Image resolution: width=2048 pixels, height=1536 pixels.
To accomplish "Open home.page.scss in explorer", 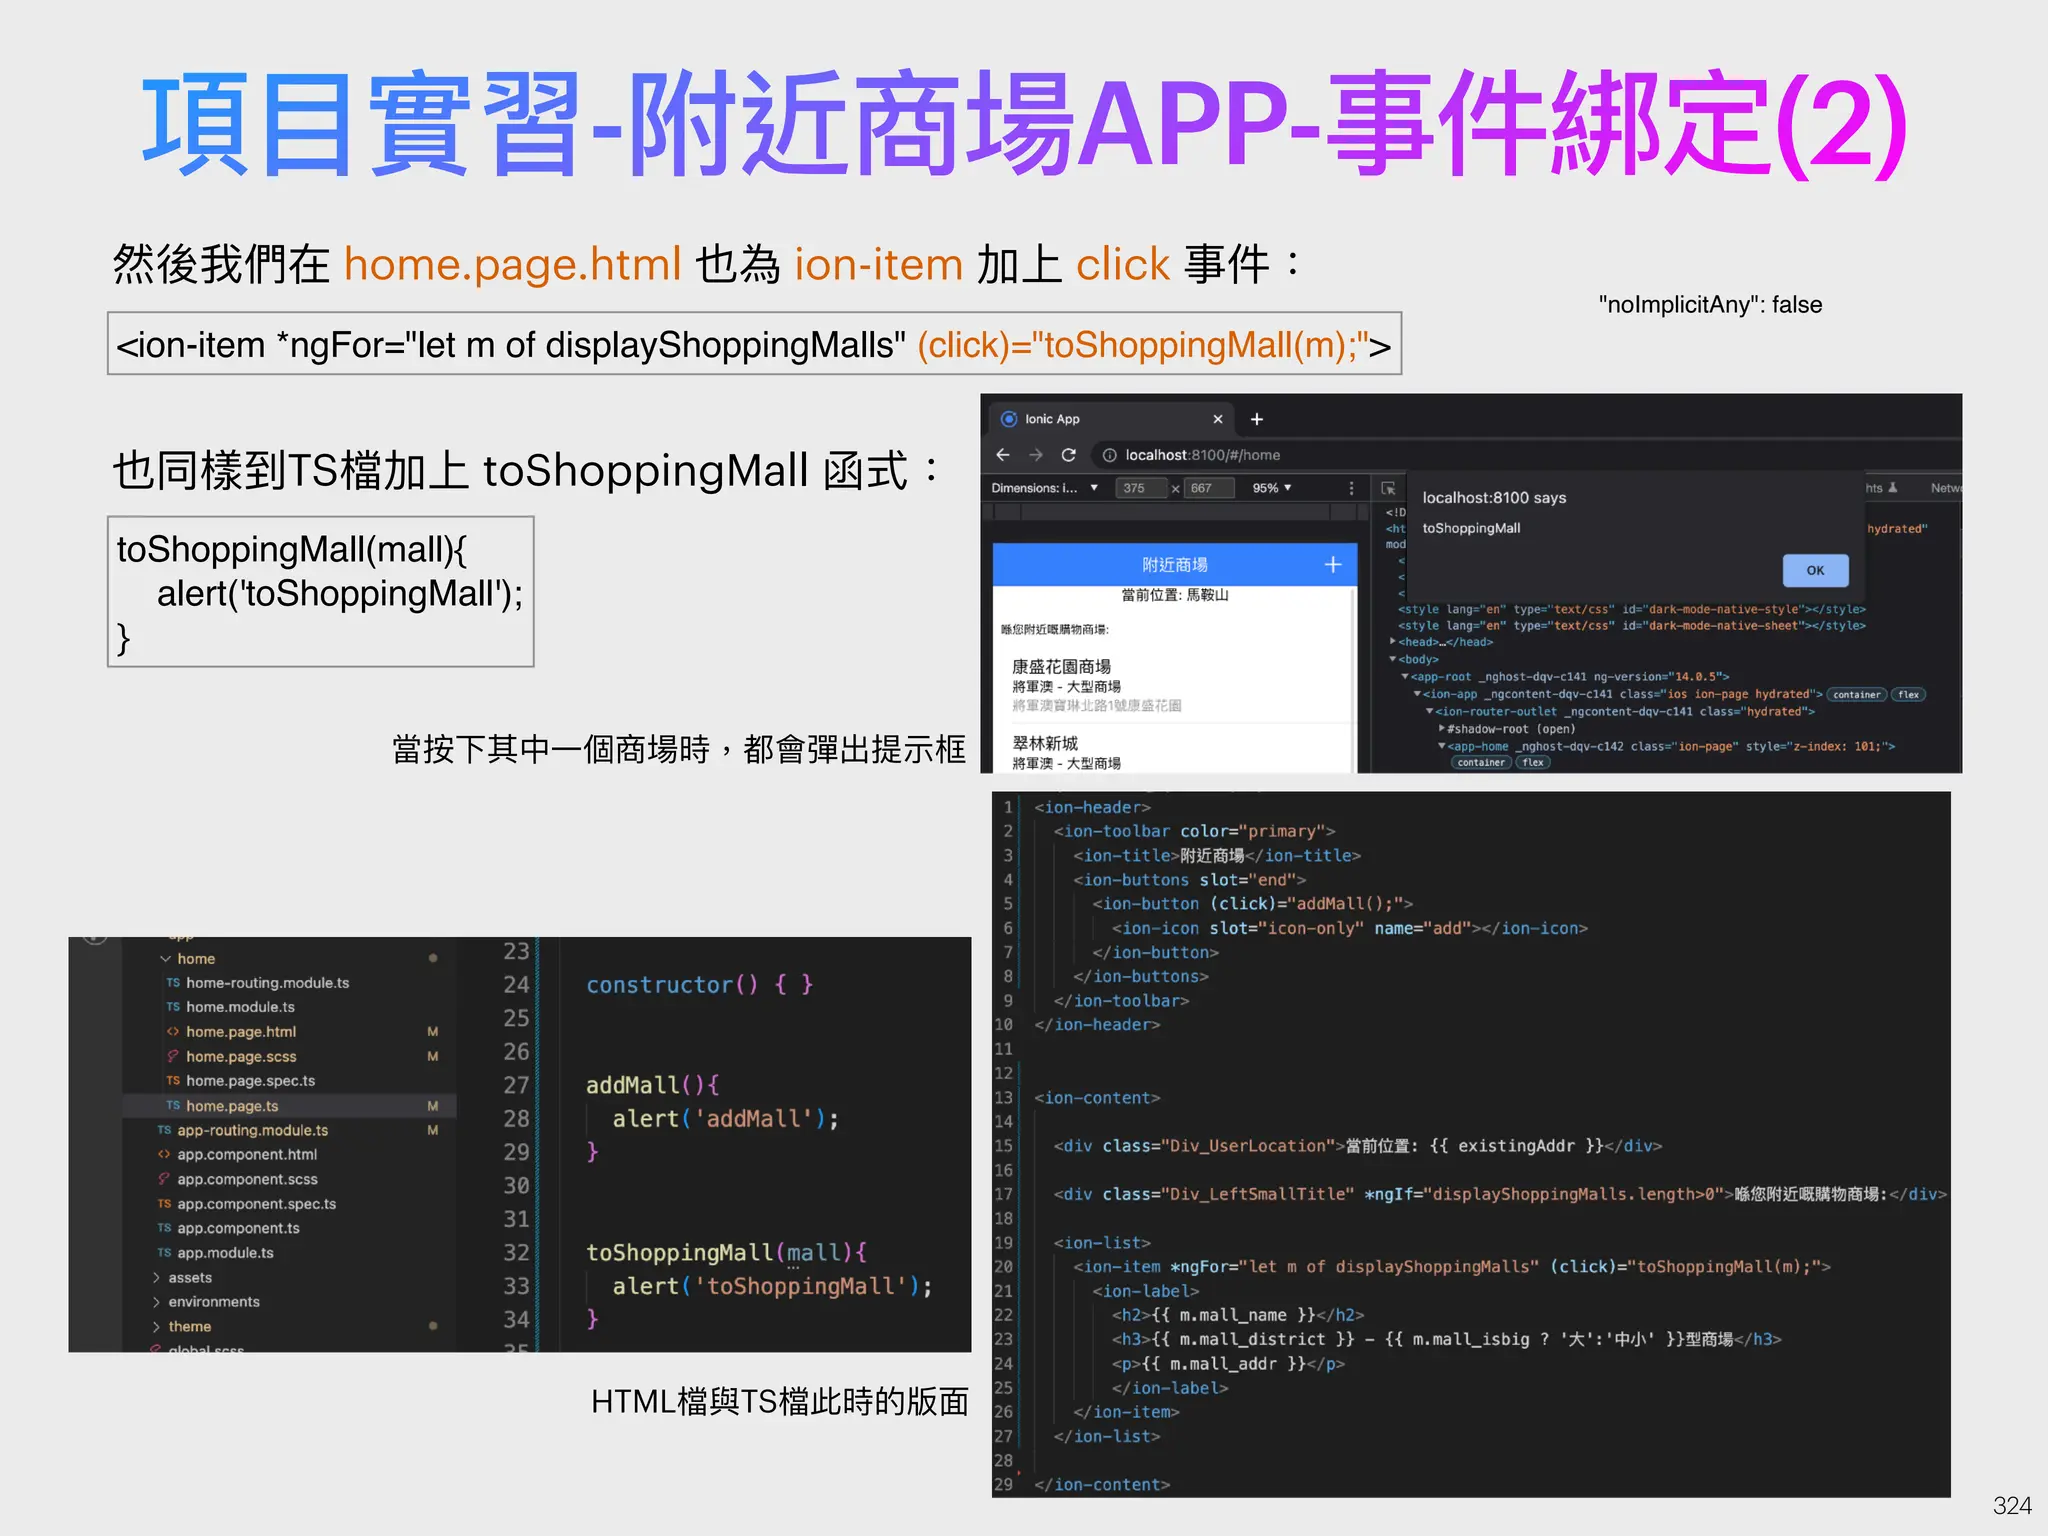I will [x=241, y=1057].
